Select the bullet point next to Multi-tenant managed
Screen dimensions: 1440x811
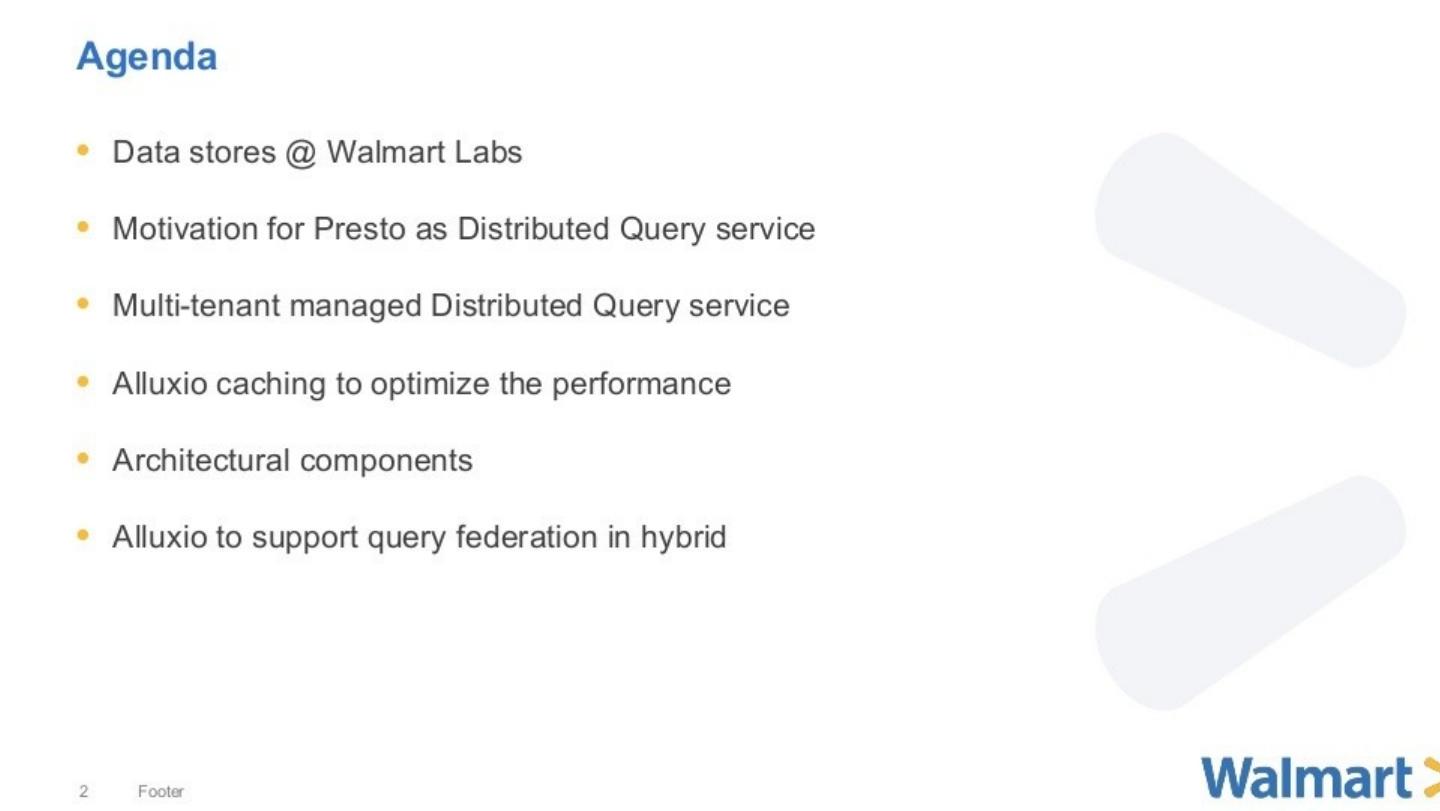point(83,304)
